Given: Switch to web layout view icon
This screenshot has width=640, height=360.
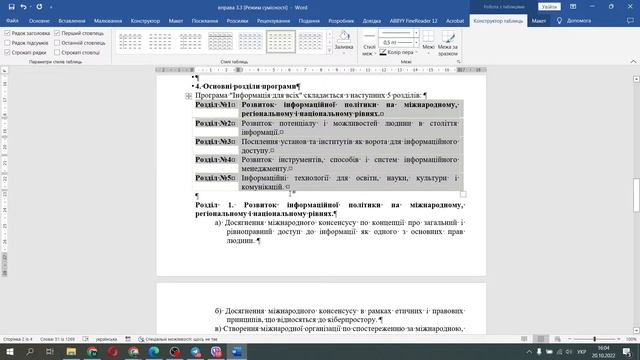Looking at the screenshot, I should [558, 339].
